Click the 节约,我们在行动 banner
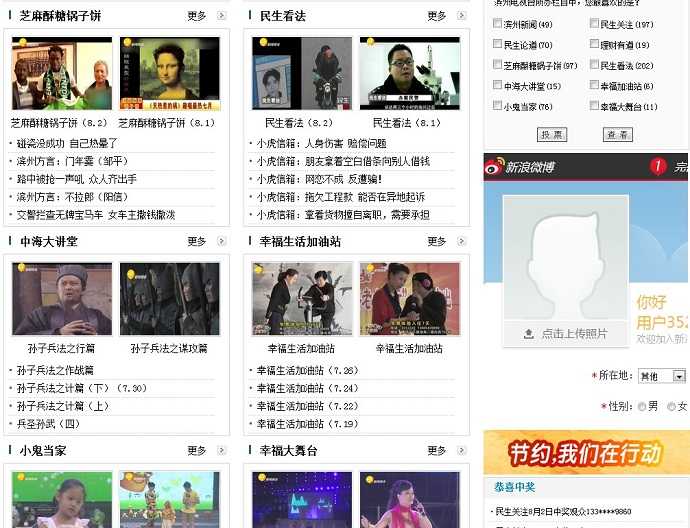The image size is (690, 528). tap(587, 453)
